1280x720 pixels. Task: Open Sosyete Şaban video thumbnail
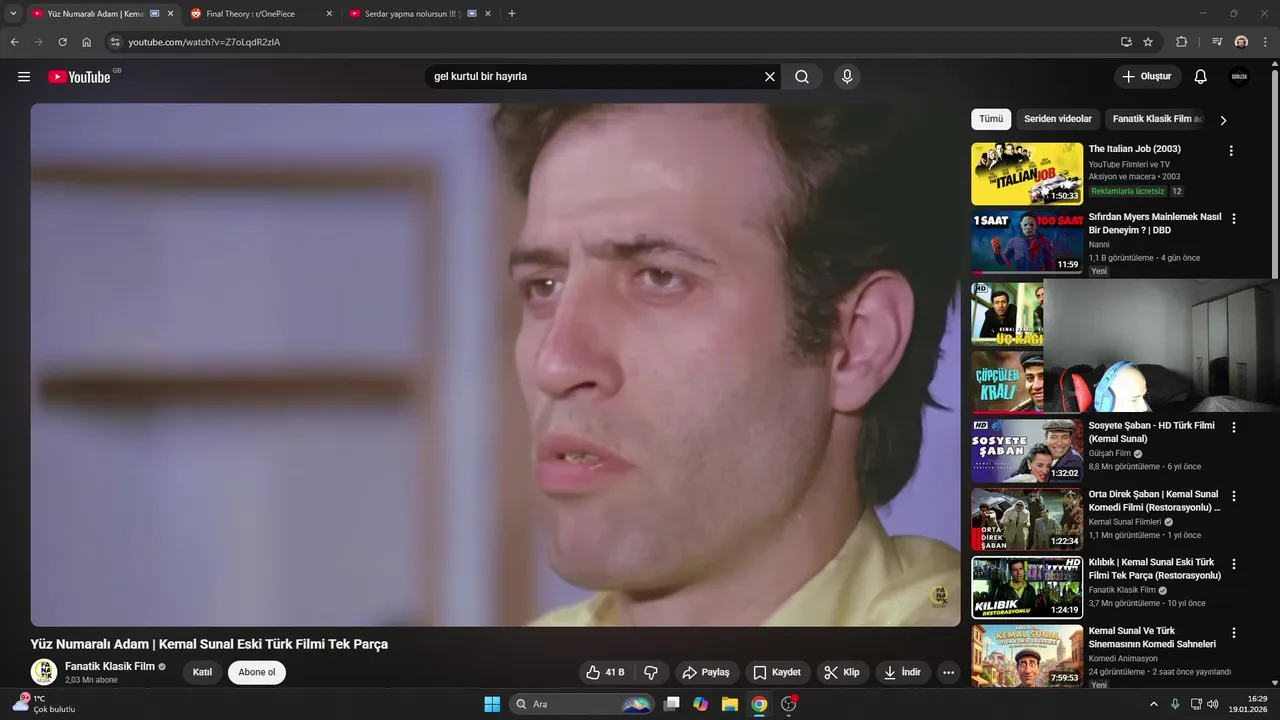(1027, 451)
